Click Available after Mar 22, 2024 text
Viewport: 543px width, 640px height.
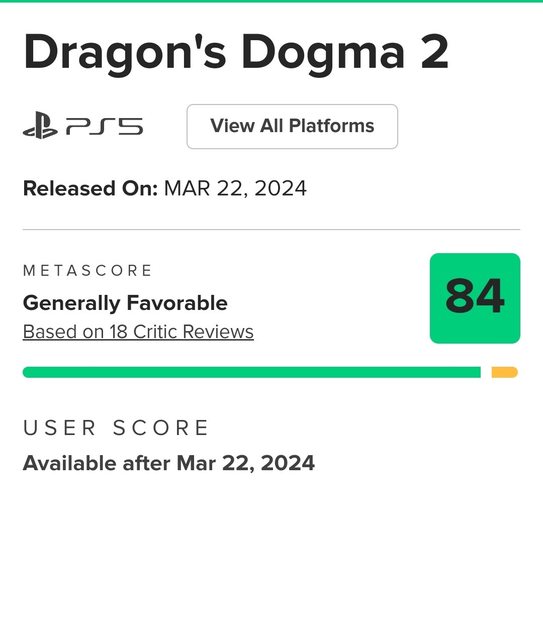tap(169, 463)
